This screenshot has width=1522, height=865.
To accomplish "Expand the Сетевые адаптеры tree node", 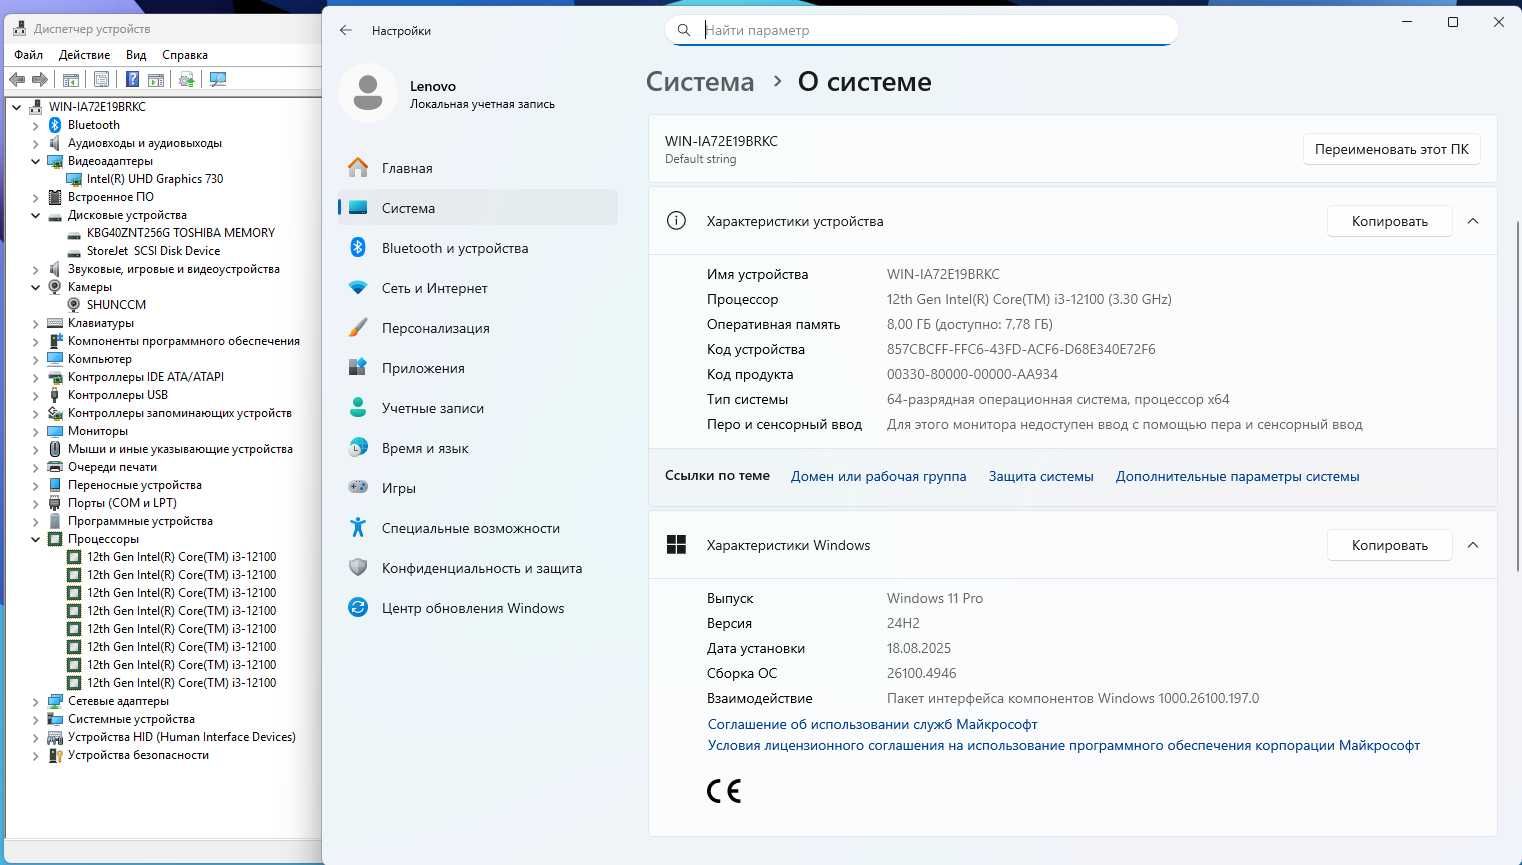I will (x=36, y=701).
